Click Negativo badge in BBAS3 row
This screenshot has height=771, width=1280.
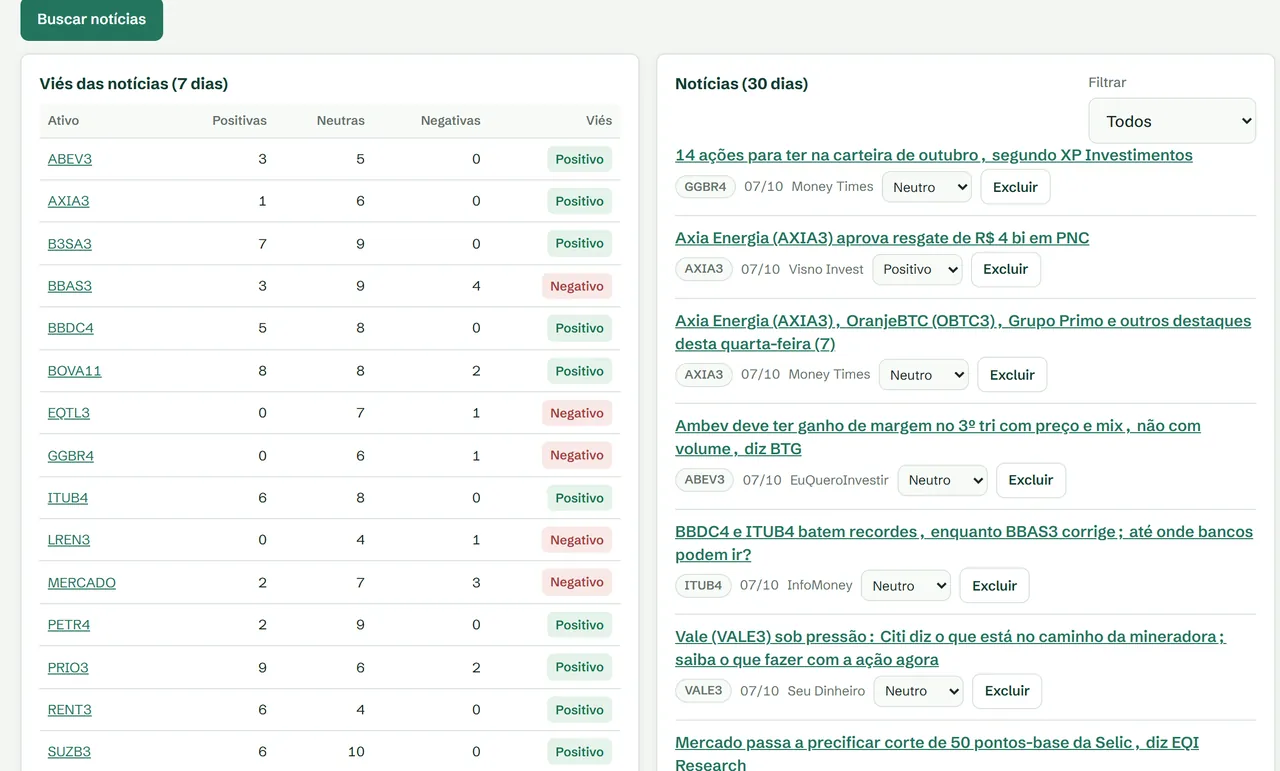pos(577,286)
